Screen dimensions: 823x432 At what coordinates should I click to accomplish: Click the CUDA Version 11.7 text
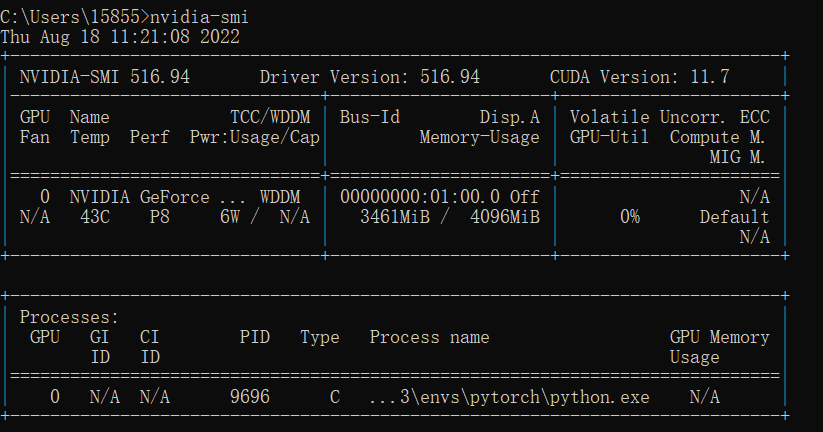click(x=640, y=77)
